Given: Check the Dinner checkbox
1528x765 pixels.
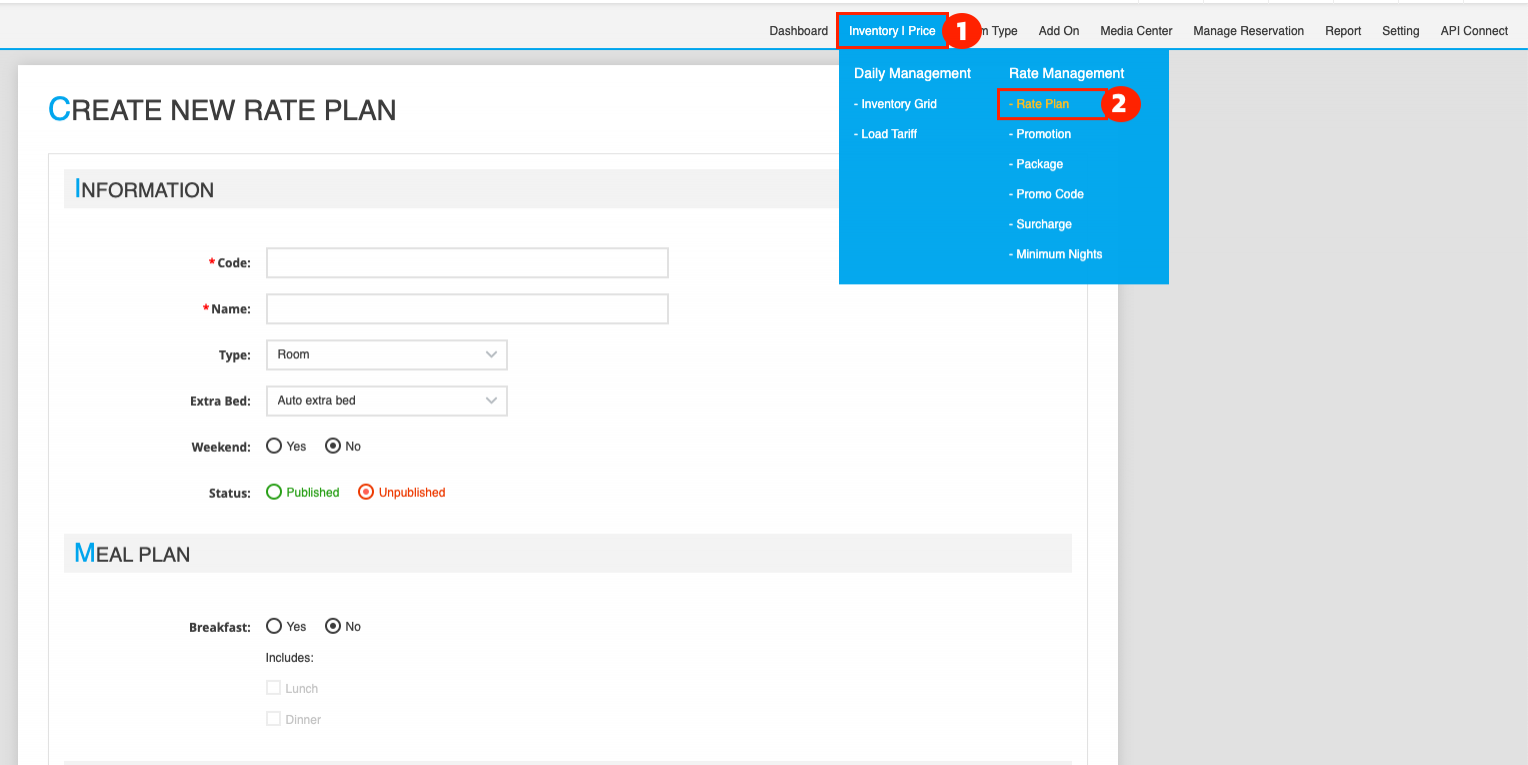Looking at the screenshot, I should (273, 719).
